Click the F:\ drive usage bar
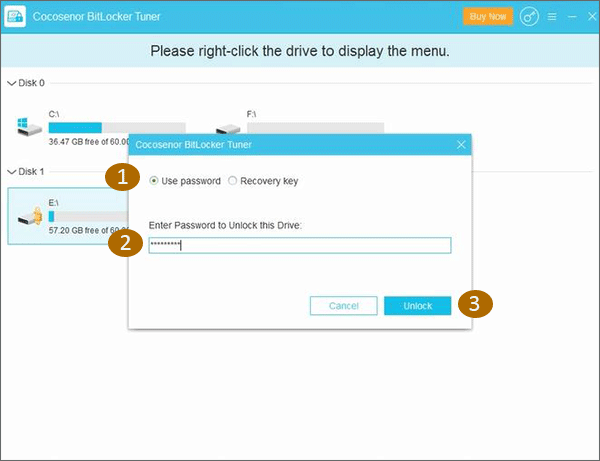The height and width of the screenshot is (461, 600). (x=315, y=128)
